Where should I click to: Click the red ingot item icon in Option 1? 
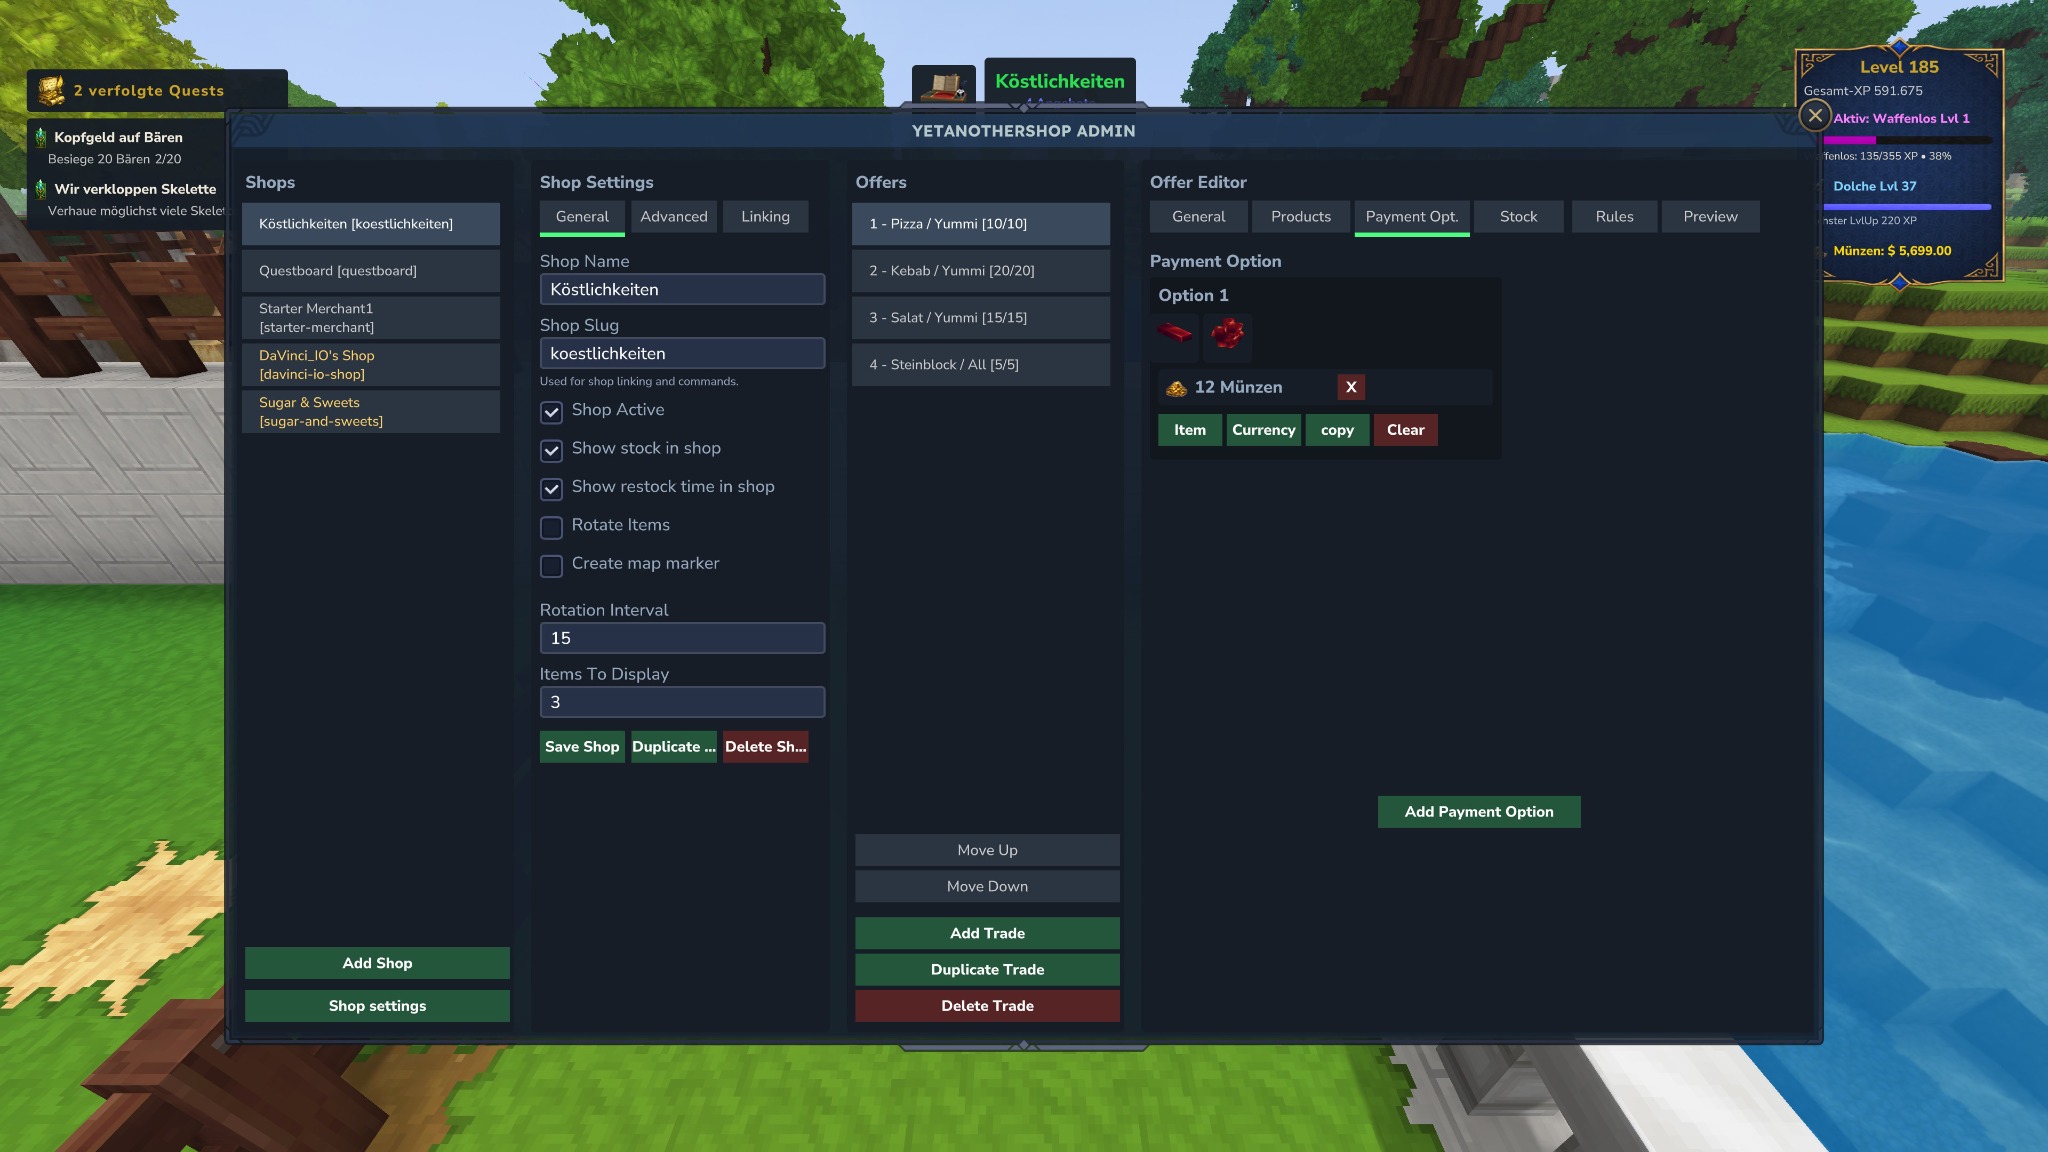pos(1175,332)
